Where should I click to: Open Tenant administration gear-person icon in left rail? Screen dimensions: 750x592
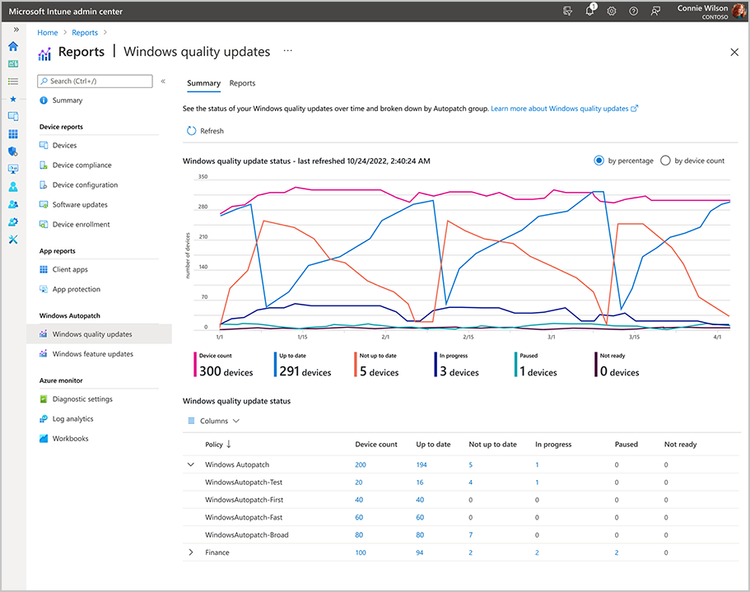[13, 222]
